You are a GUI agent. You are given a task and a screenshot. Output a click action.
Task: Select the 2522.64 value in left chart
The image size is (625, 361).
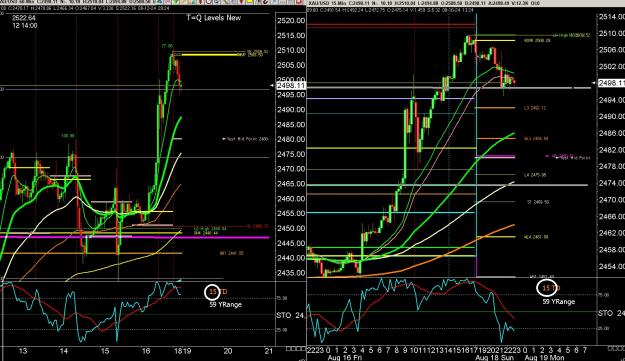click(24, 18)
